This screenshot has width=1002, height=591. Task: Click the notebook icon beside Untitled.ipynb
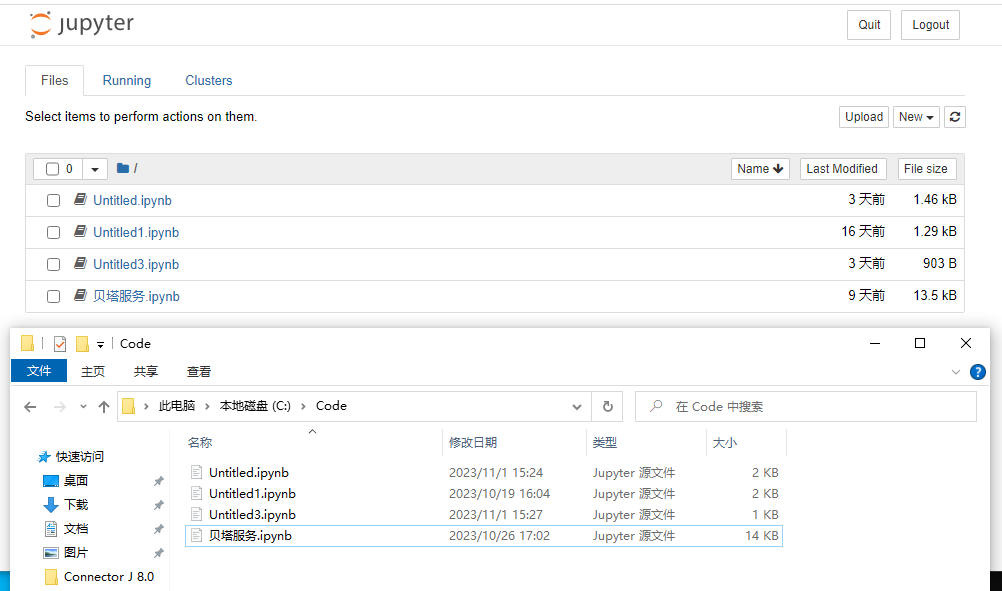click(x=80, y=200)
